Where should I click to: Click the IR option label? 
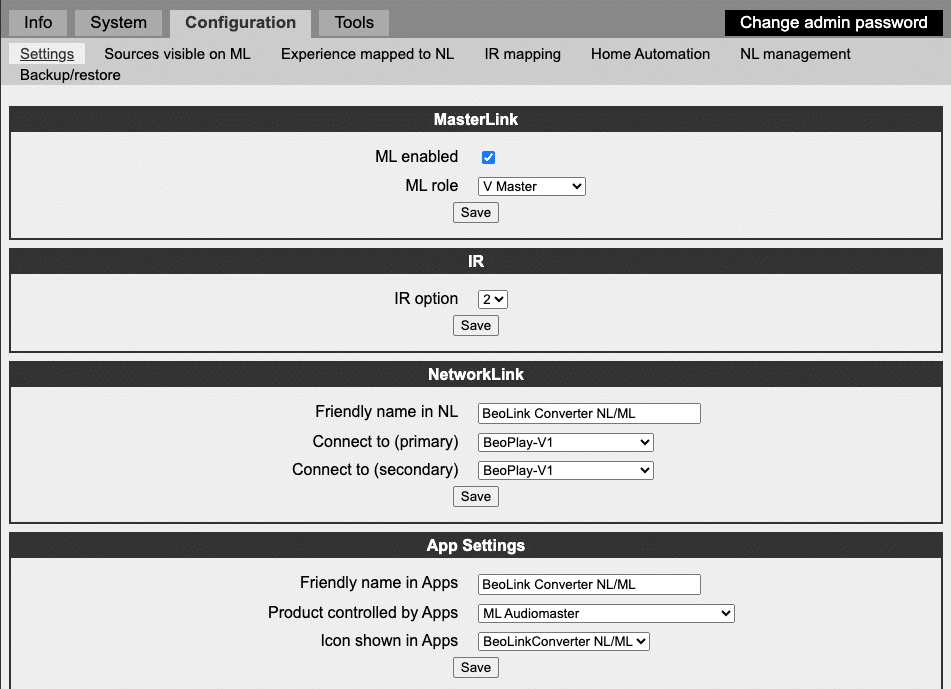point(426,298)
